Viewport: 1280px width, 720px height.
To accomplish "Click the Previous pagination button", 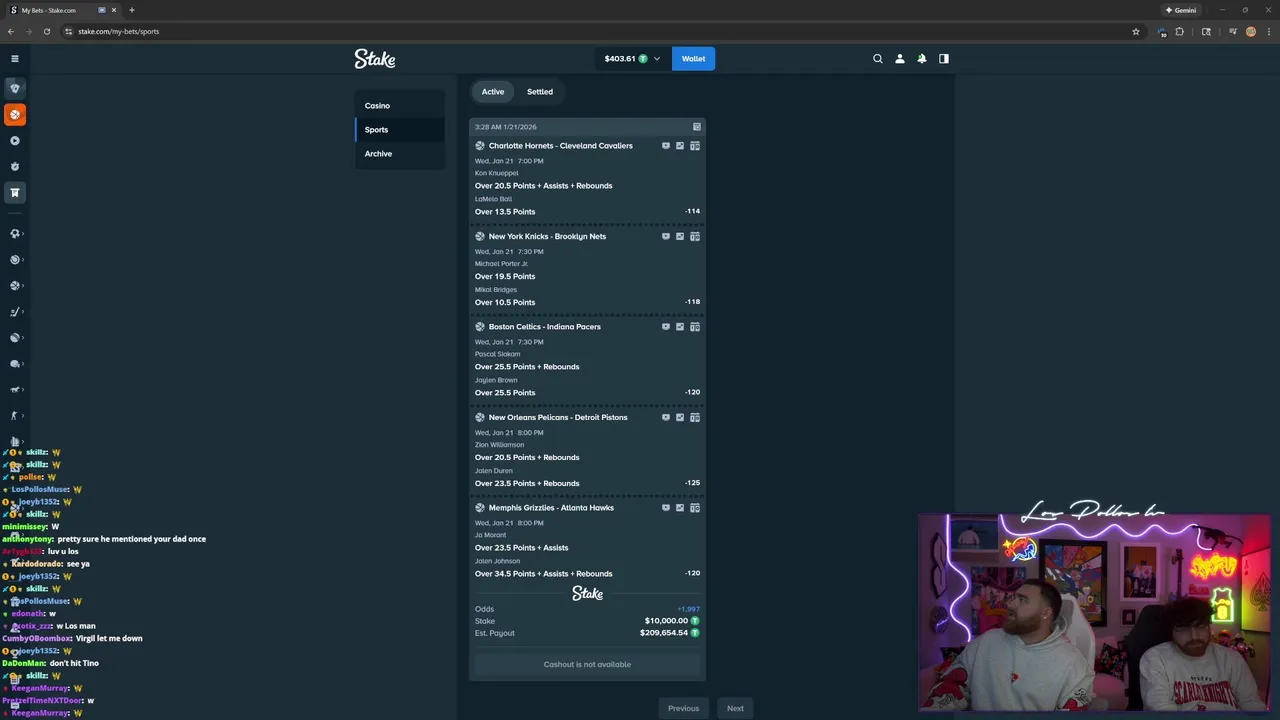I will point(684,708).
